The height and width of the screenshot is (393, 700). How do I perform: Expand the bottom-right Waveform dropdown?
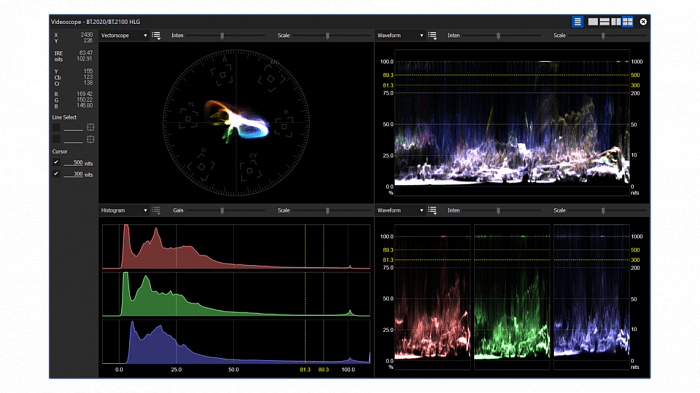point(400,210)
